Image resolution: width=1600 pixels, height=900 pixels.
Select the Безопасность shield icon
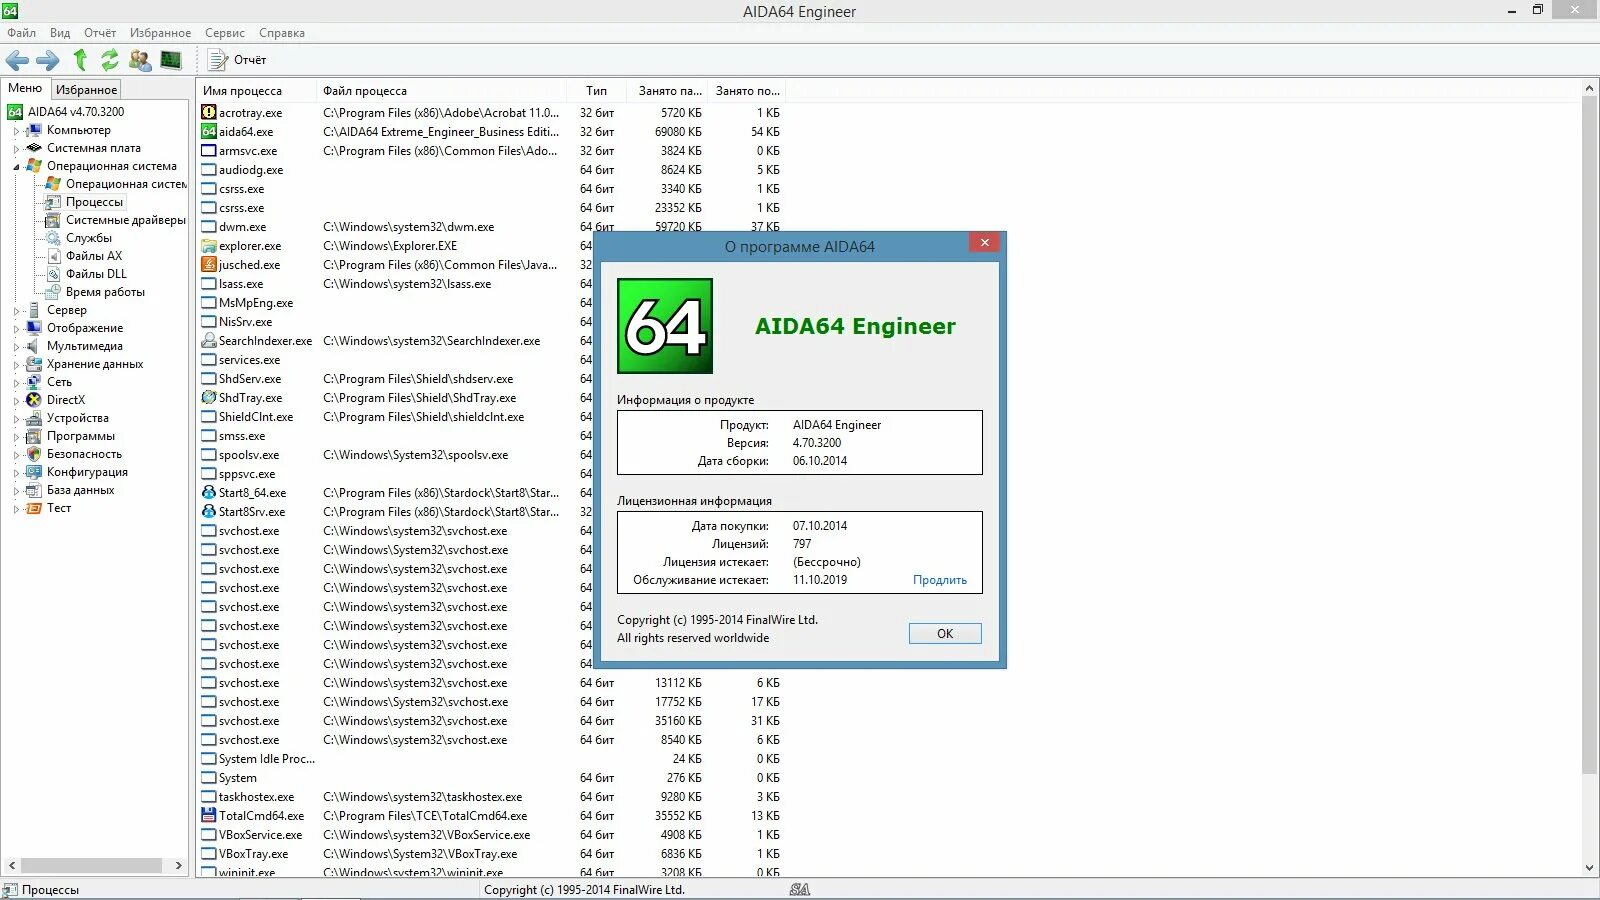point(34,454)
